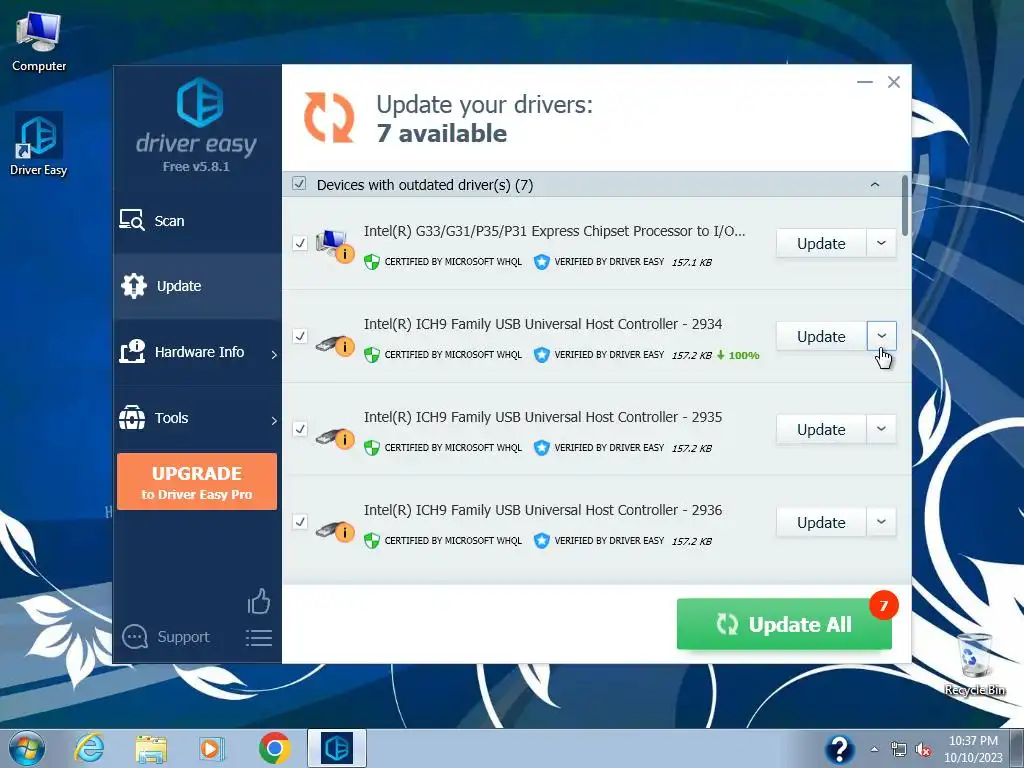
Task: Update the G33/G31/P35/P31 Express Chipset driver
Action: tap(821, 244)
